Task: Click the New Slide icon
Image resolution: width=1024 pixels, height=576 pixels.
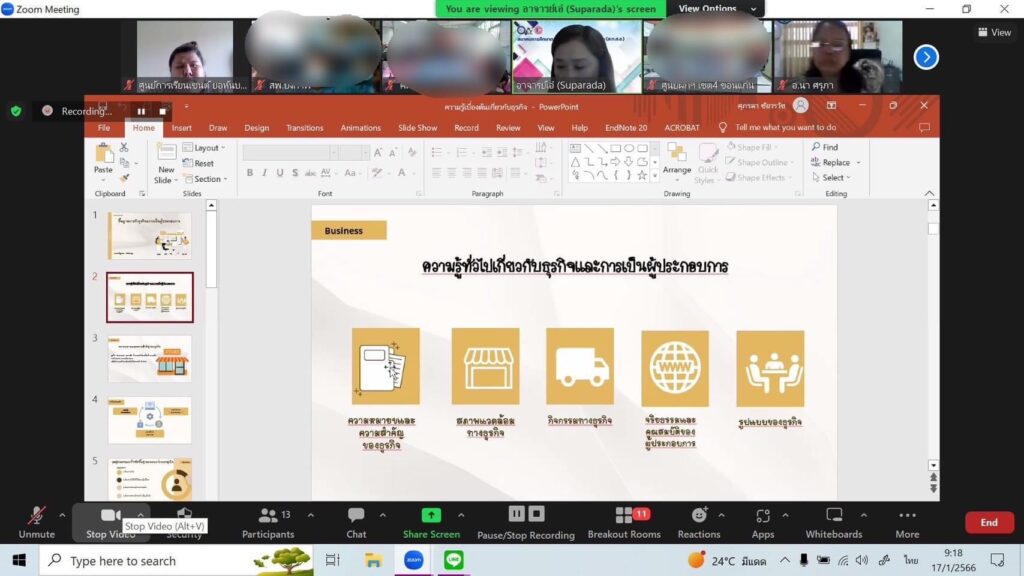Action: tap(165, 153)
